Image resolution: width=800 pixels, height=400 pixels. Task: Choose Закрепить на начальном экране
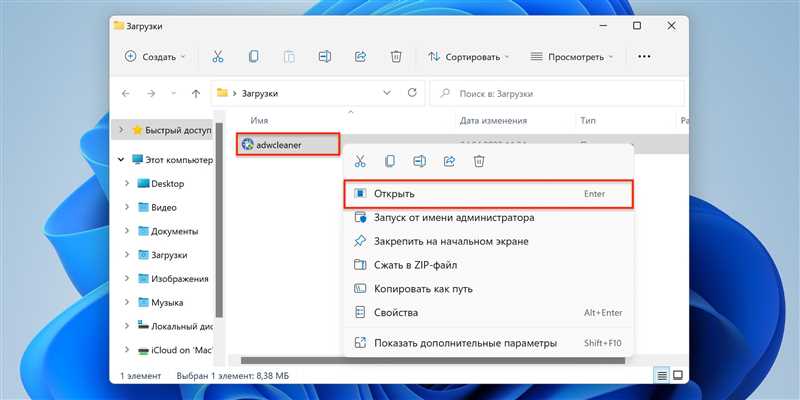point(489,241)
